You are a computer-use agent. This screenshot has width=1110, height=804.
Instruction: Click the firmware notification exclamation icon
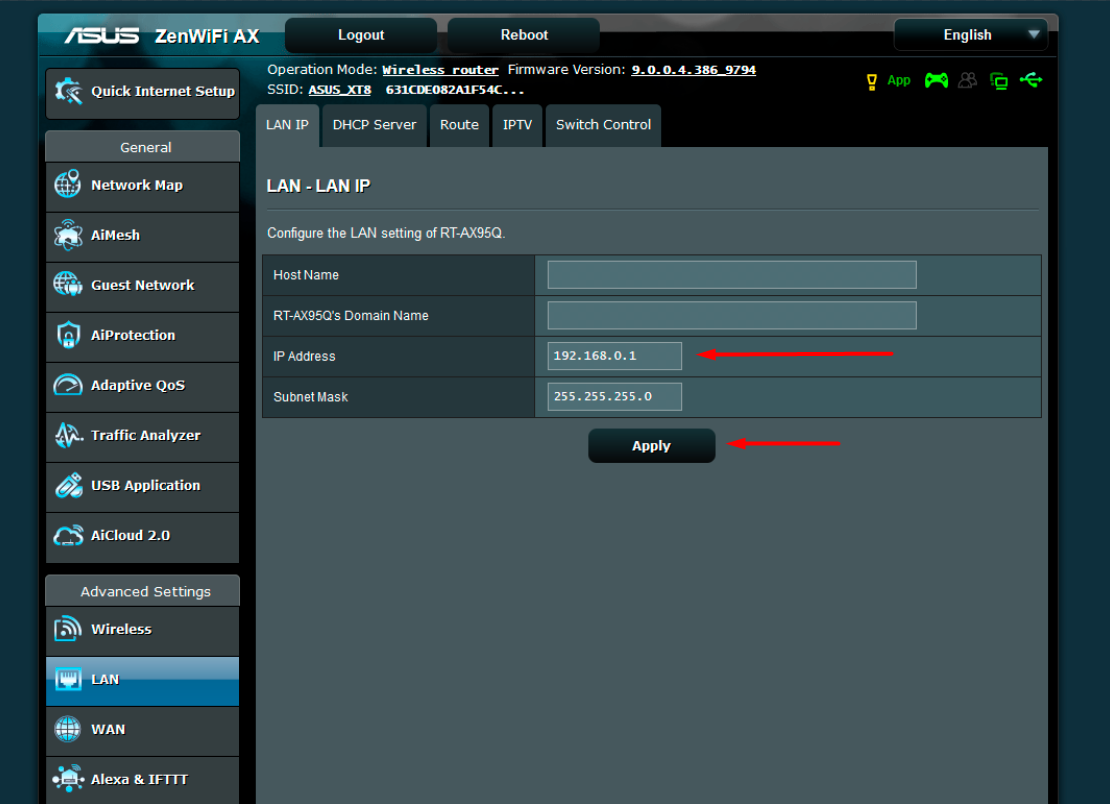[872, 80]
